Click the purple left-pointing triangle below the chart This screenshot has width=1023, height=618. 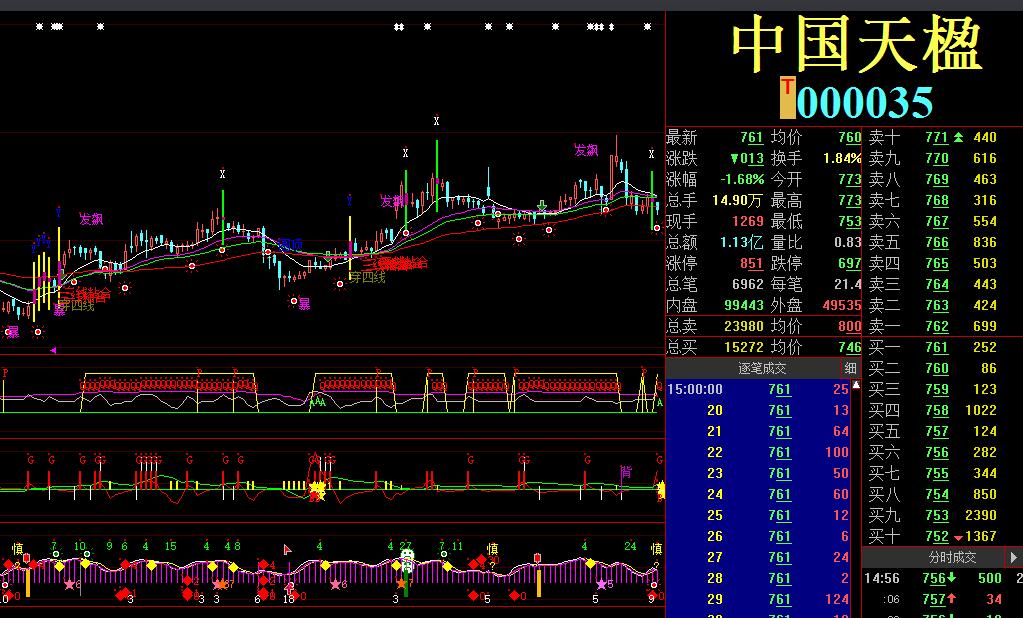pos(53,350)
